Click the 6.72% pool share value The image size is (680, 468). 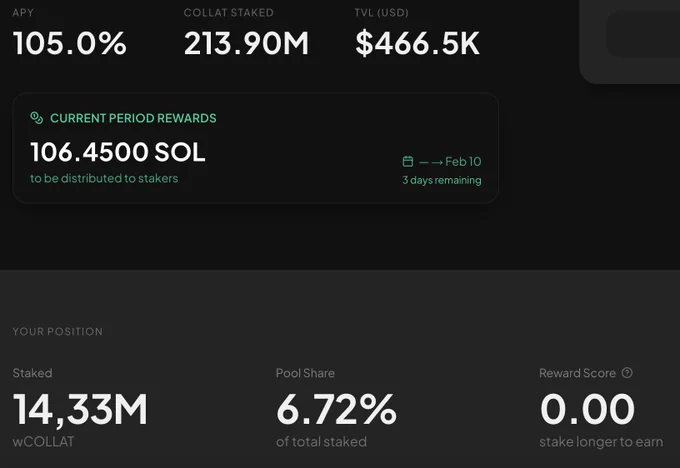click(336, 409)
